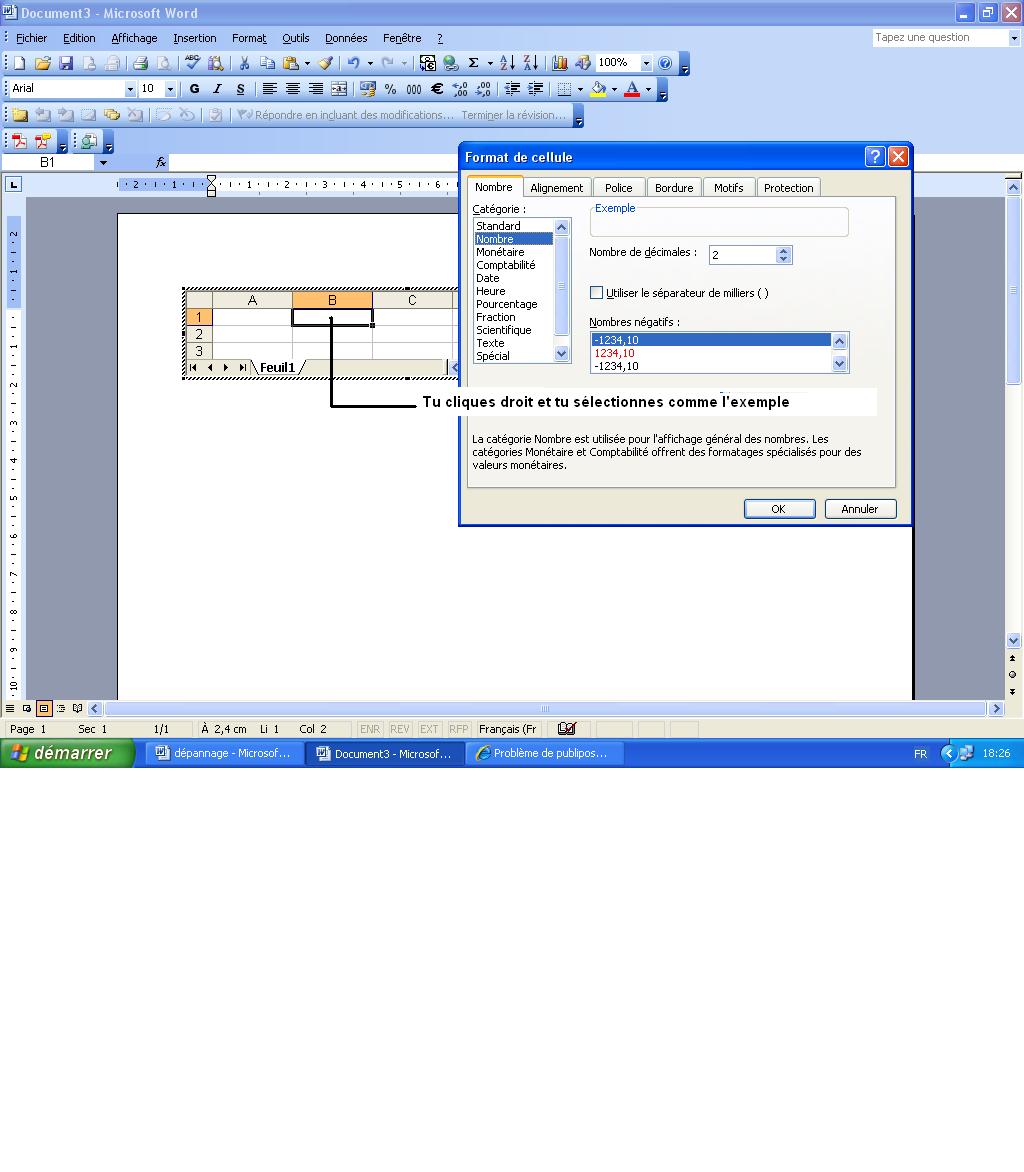Screen dimensions: 1024x1172
Task: Switch to the Alignement tab
Action: tap(557, 187)
